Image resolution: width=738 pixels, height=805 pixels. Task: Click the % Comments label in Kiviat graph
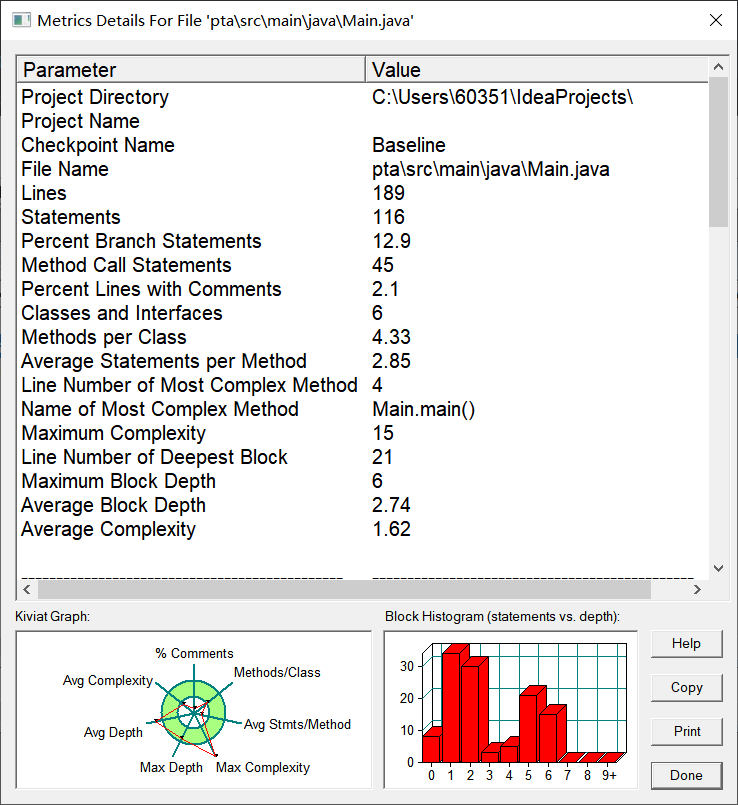click(194, 654)
